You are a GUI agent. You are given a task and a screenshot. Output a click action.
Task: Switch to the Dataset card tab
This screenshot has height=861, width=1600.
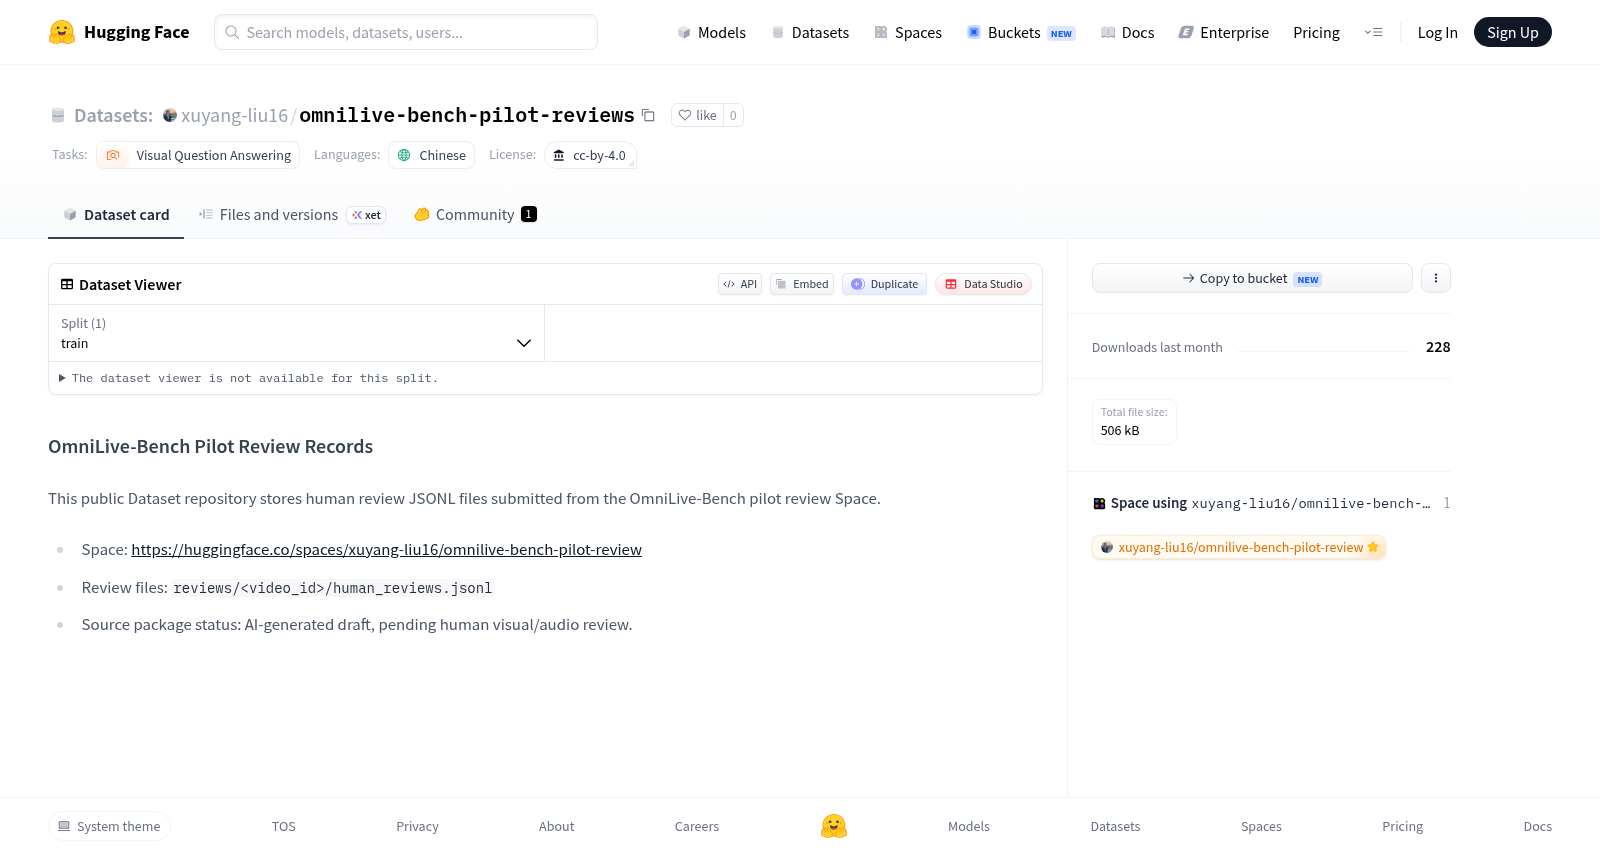[x=116, y=215]
